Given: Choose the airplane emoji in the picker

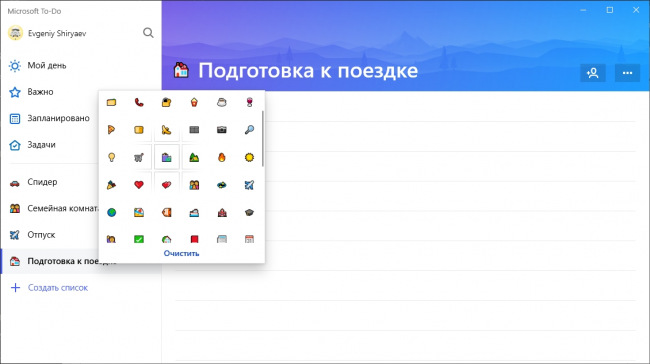Looking at the screenshot, I should [249, 185].
